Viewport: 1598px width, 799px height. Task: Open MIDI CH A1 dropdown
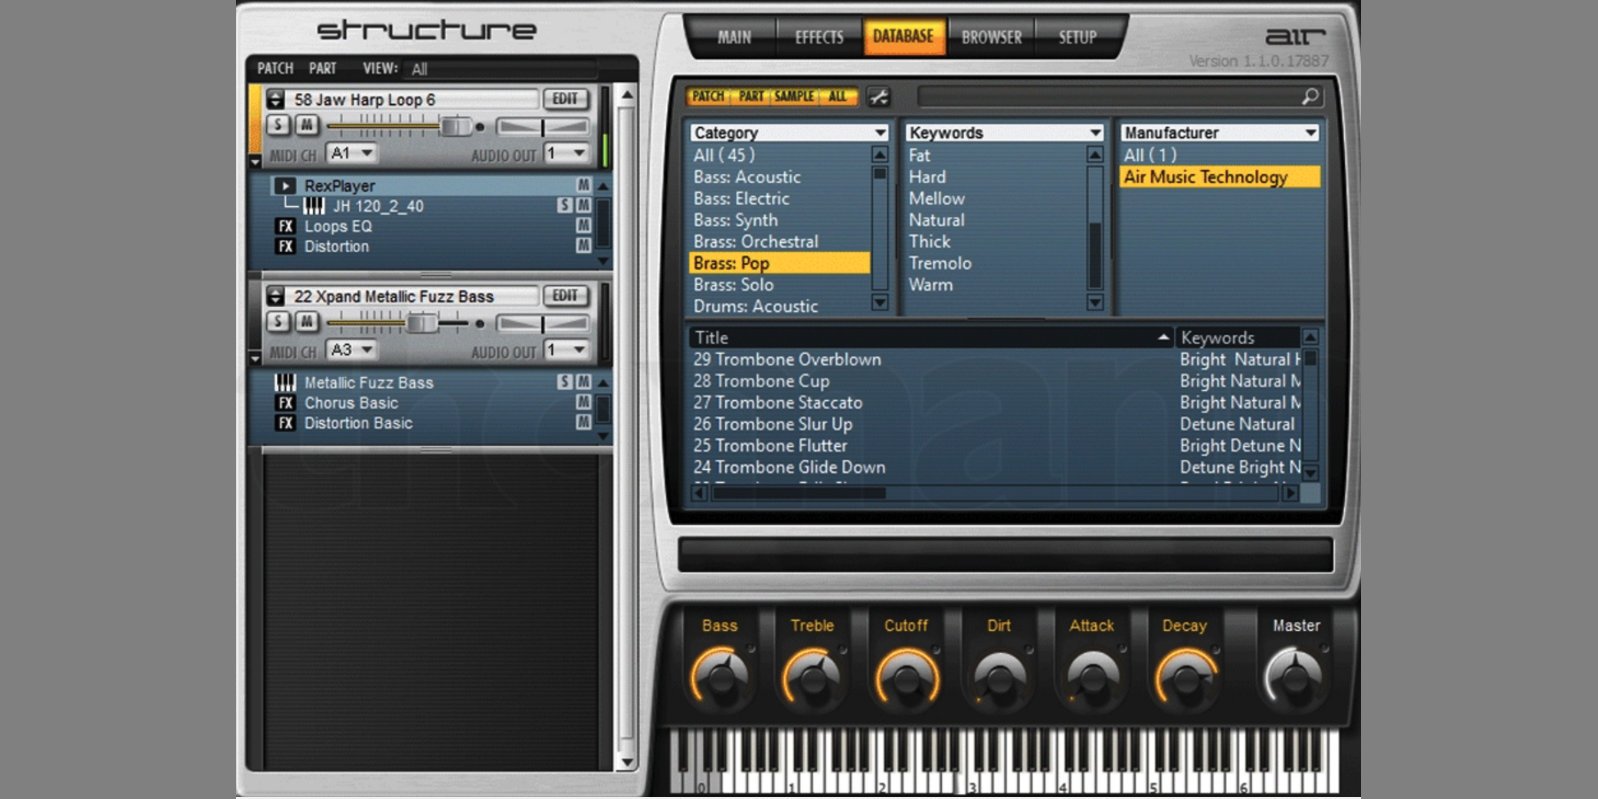pyautogui.click(x=351, y=153)
